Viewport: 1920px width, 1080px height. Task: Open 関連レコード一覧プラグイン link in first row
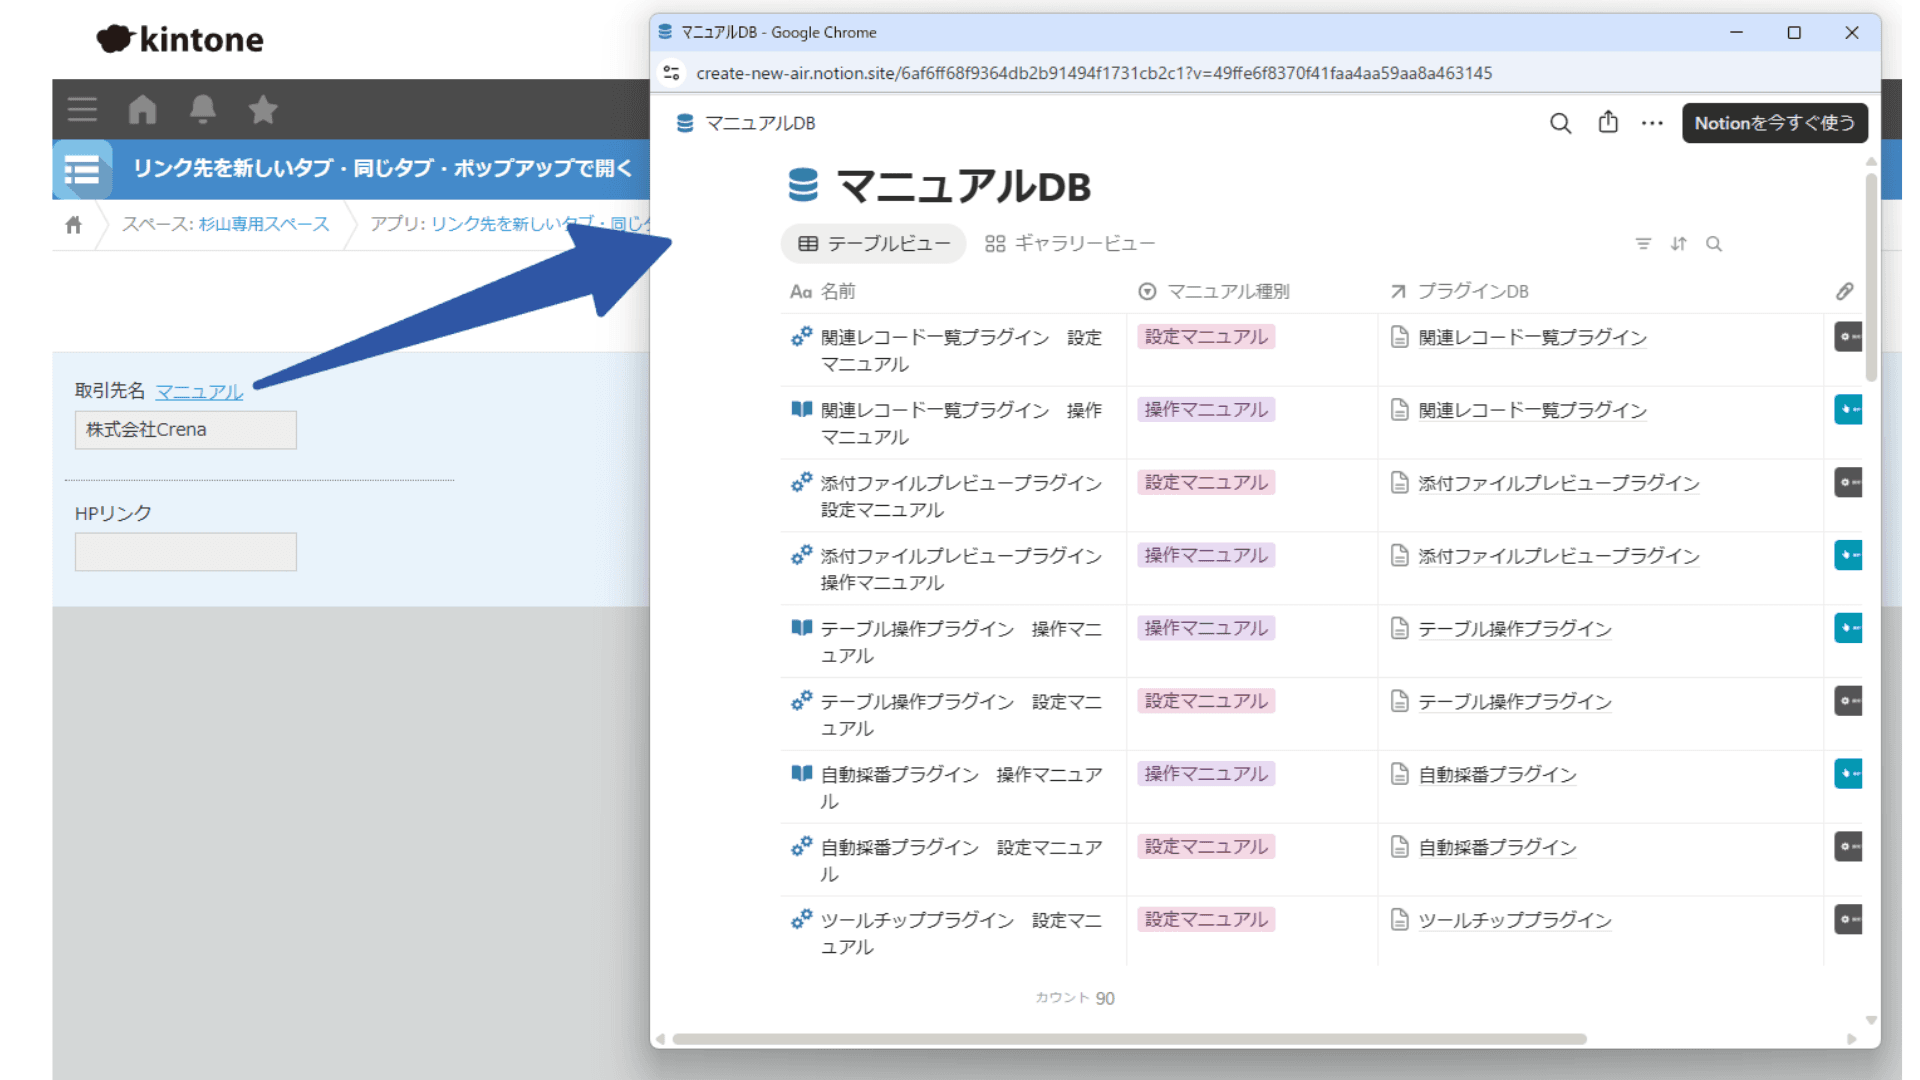tap(1532, 338)
